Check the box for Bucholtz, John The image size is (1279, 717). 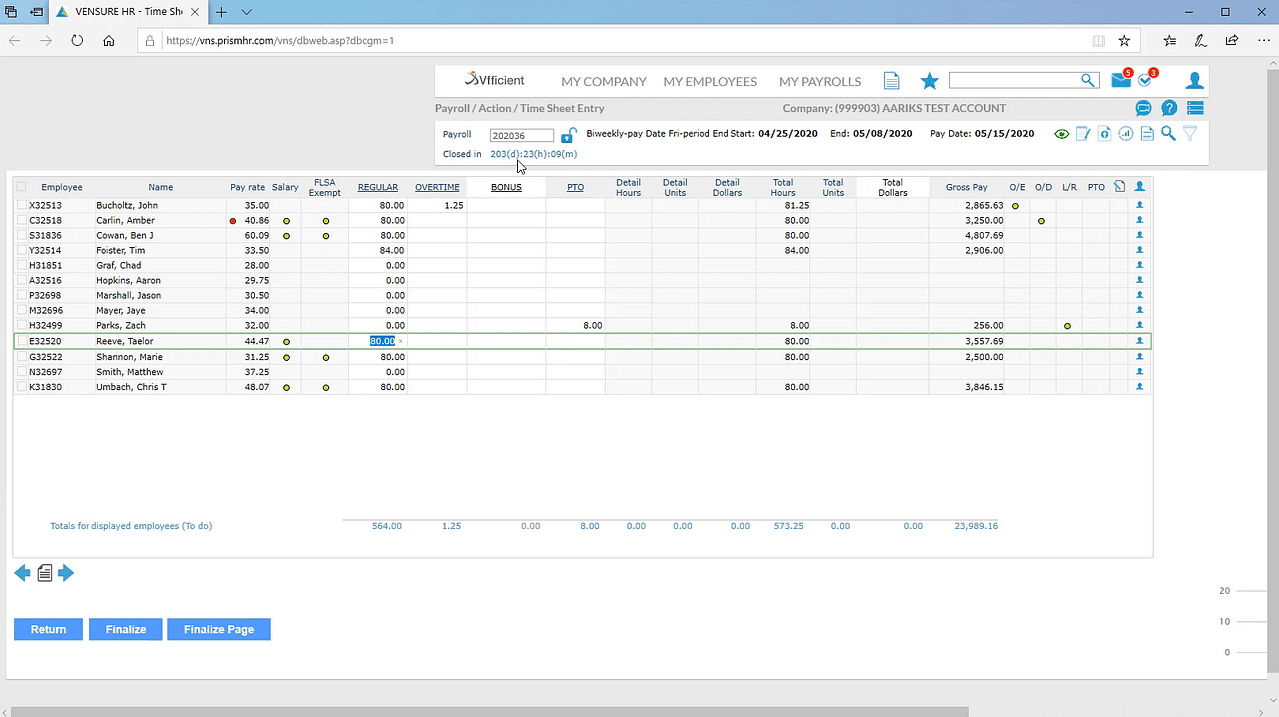22,205
